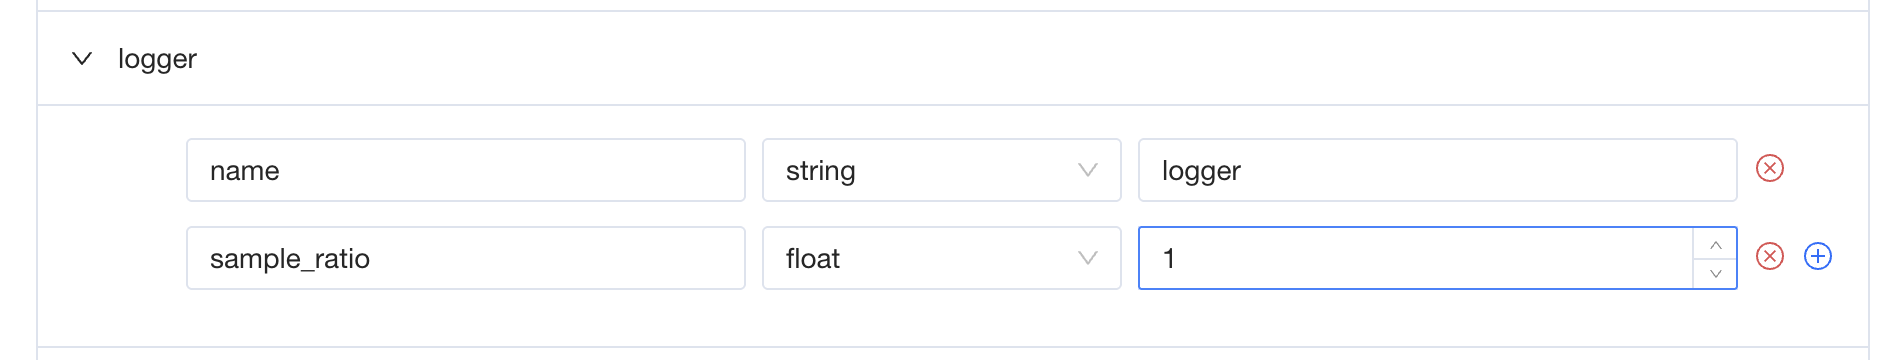Focus the sample_ratio key field

pyautogui.click(x=466, y=258)
